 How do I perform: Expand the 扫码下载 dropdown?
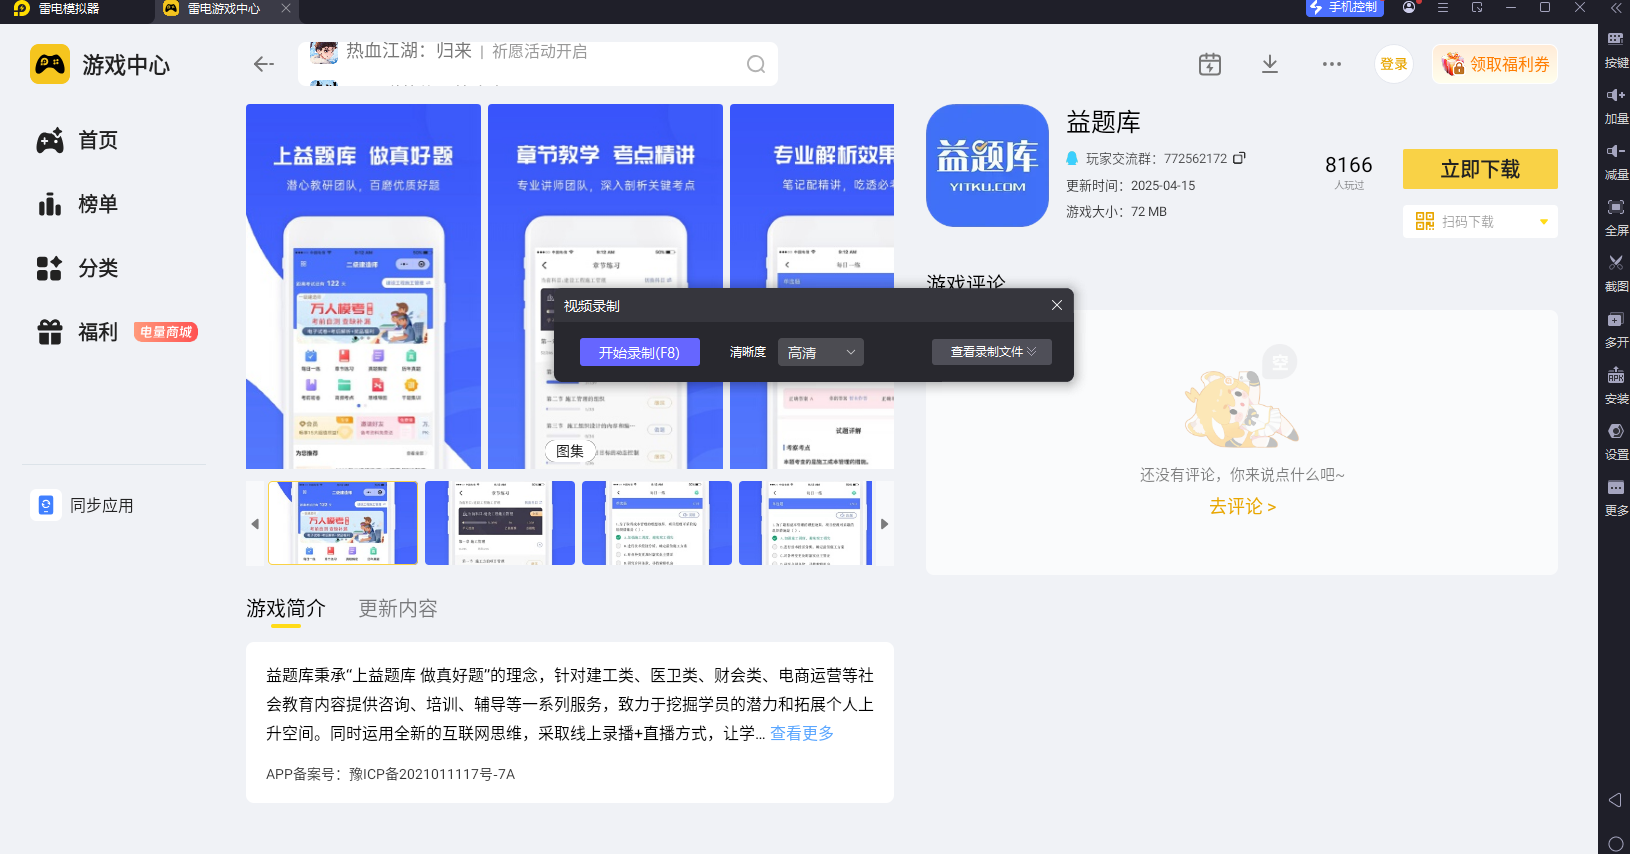(1480, 221)
